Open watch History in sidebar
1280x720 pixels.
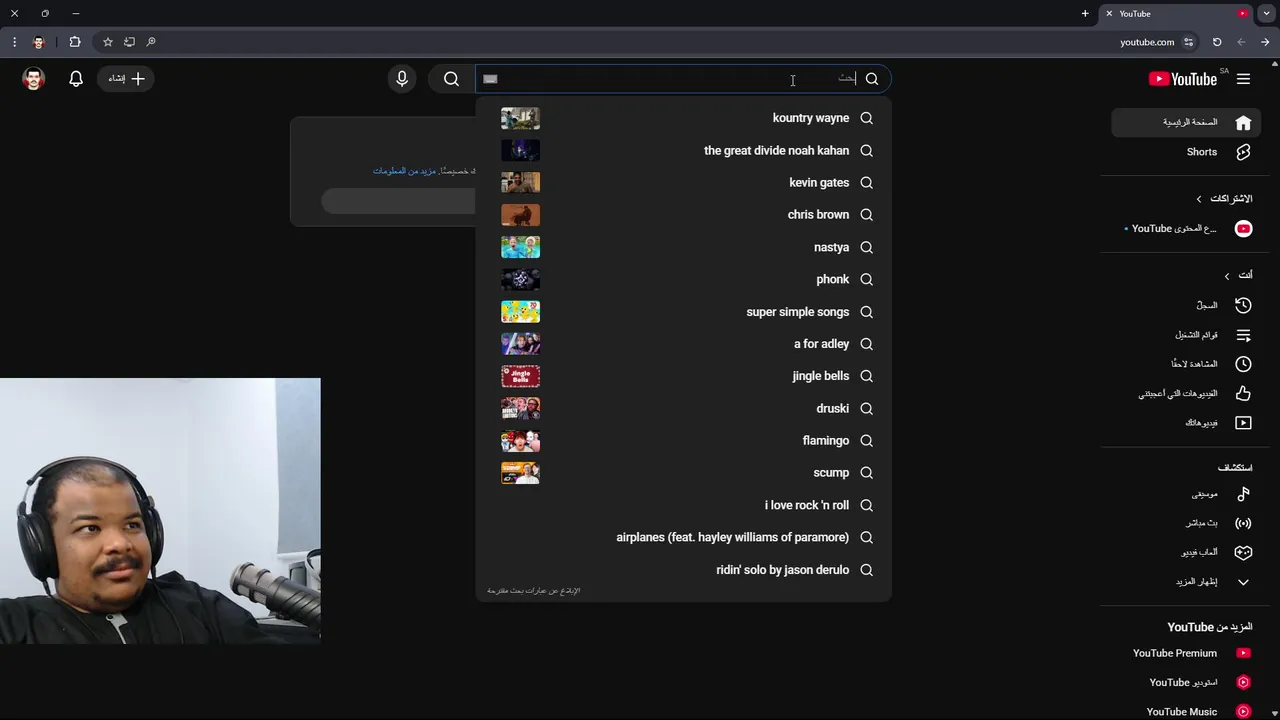pyautogui.click(x=1186, y=305)
